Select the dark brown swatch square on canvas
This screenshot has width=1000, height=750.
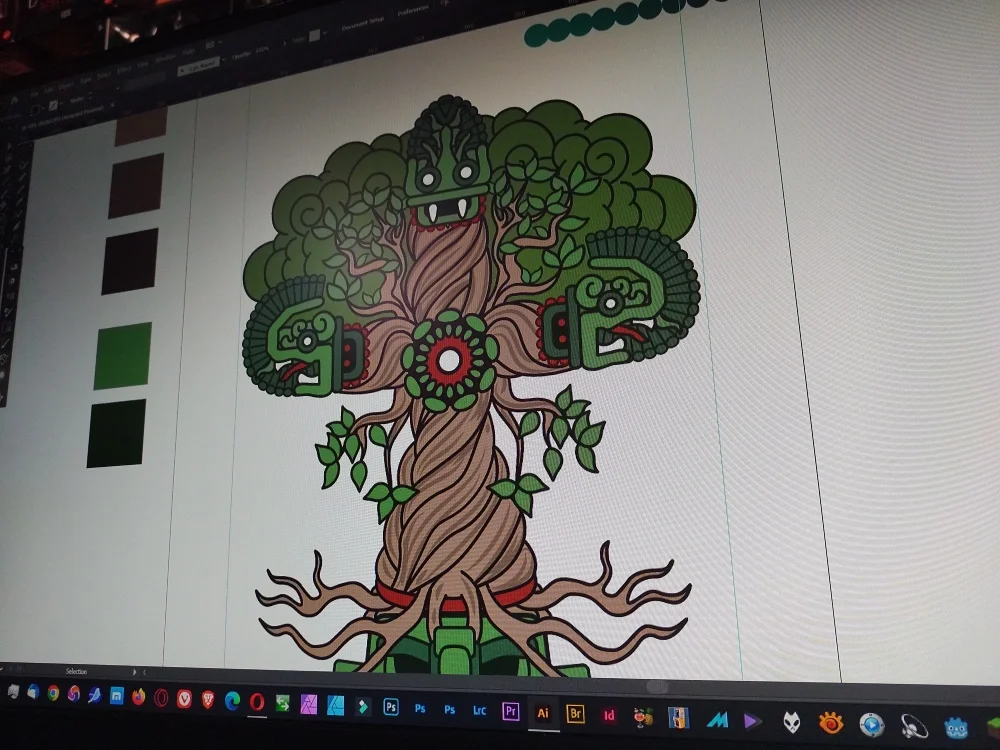point(136,186)
